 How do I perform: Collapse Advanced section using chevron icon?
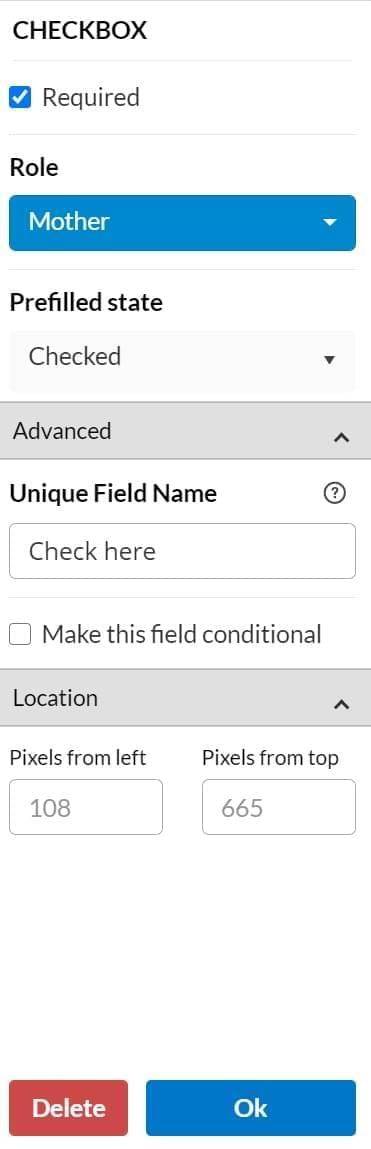(341, 437)
